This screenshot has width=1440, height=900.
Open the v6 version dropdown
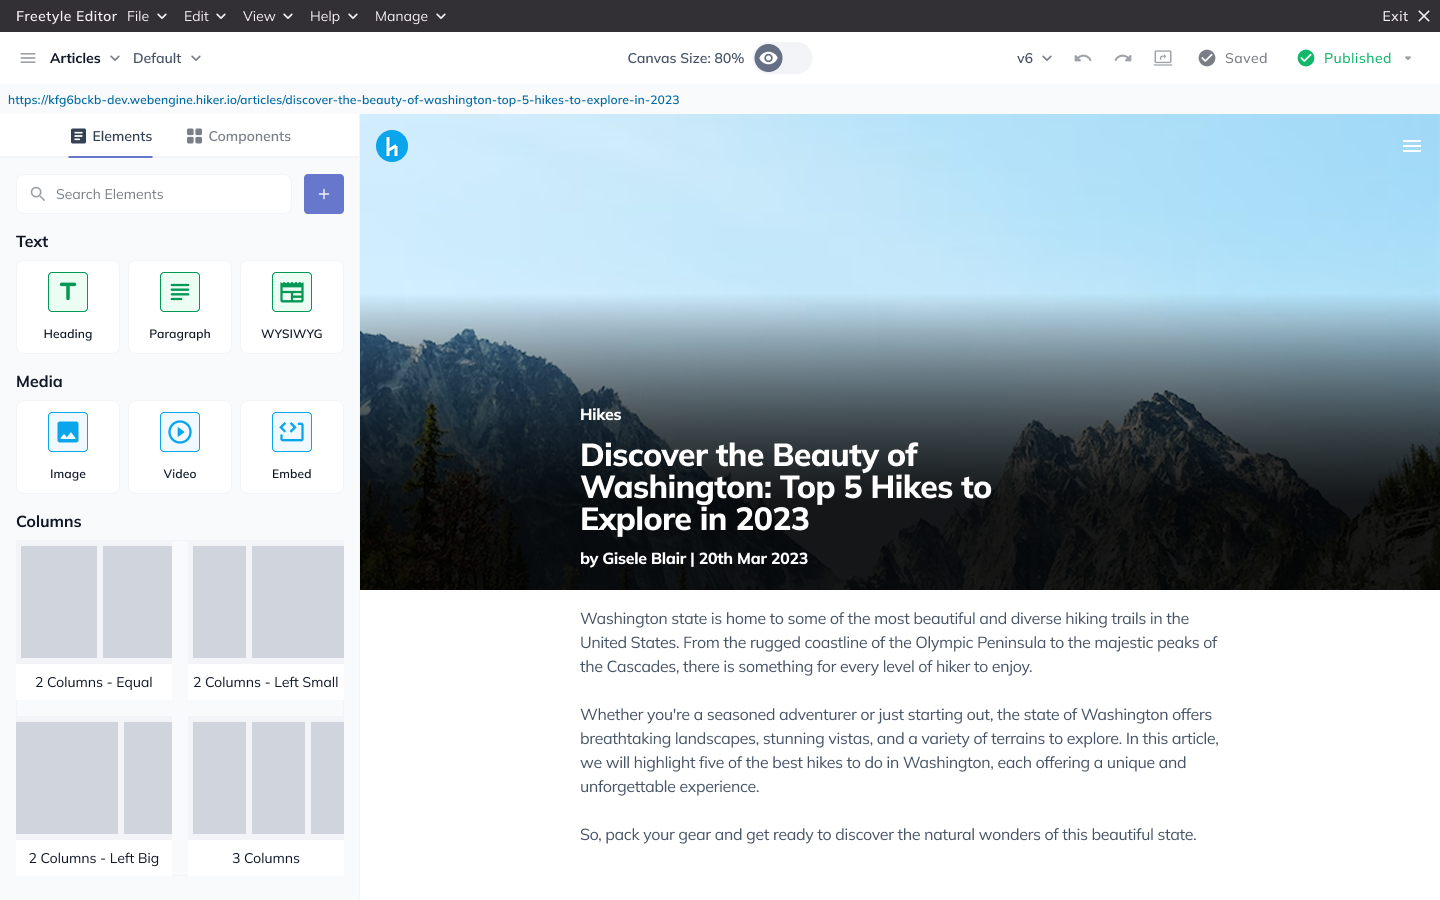click(1034, 58)
